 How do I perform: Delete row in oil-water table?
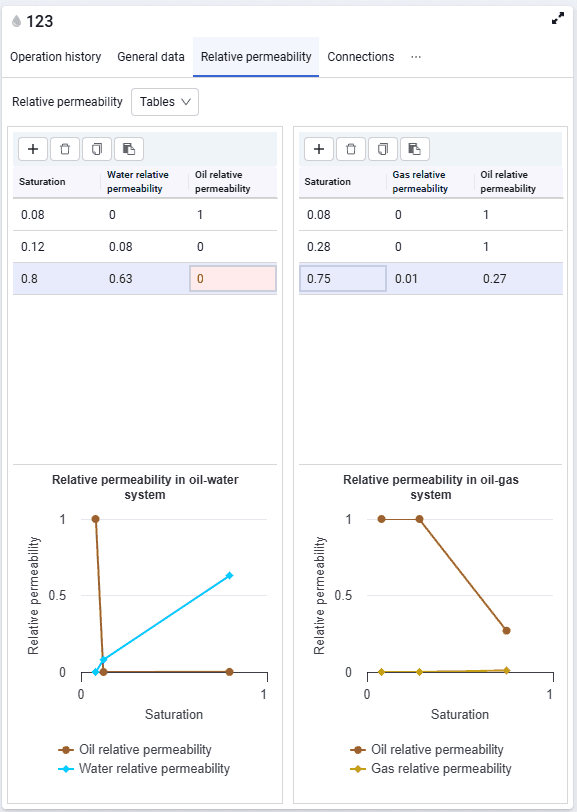[65, 149]
